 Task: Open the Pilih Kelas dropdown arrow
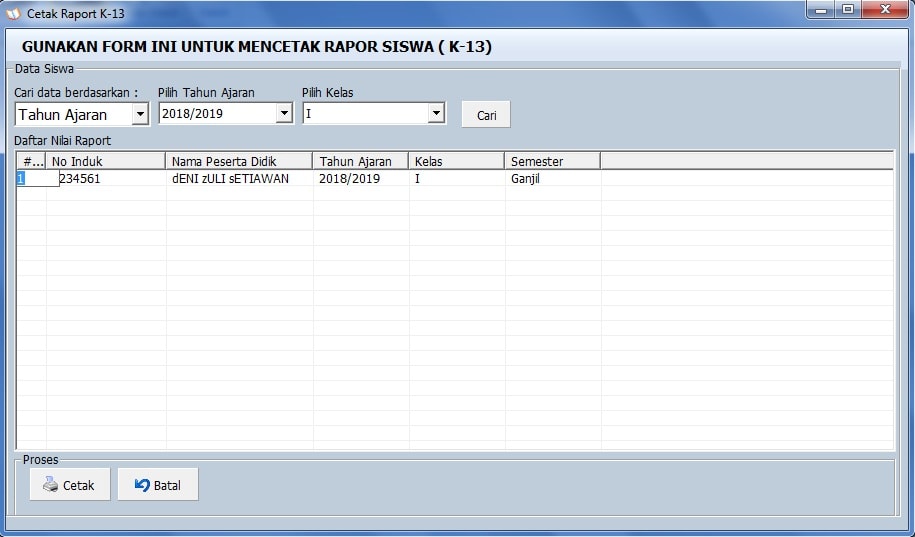pos(436,113)
